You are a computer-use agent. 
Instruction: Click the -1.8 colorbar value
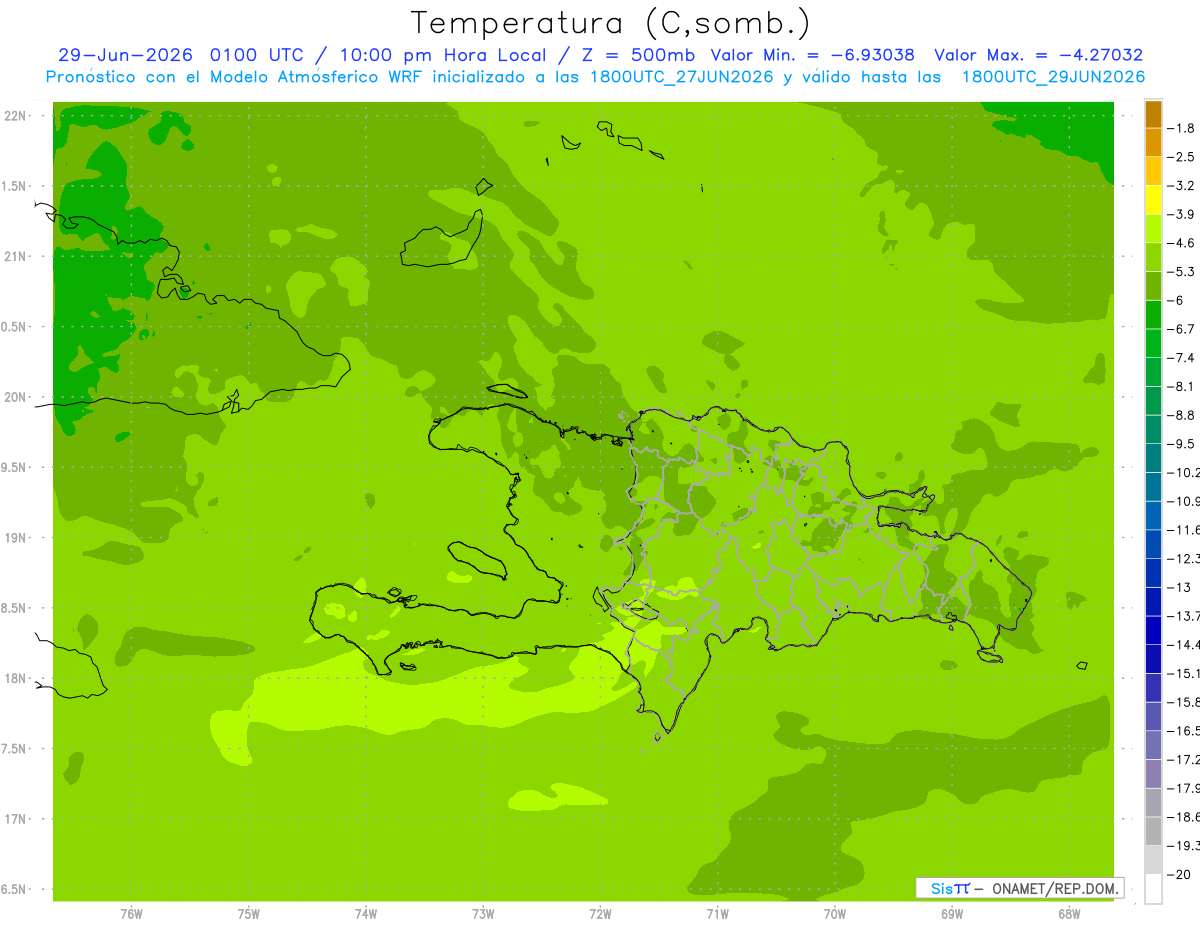pyautogui.click(x=1182, y=128)
